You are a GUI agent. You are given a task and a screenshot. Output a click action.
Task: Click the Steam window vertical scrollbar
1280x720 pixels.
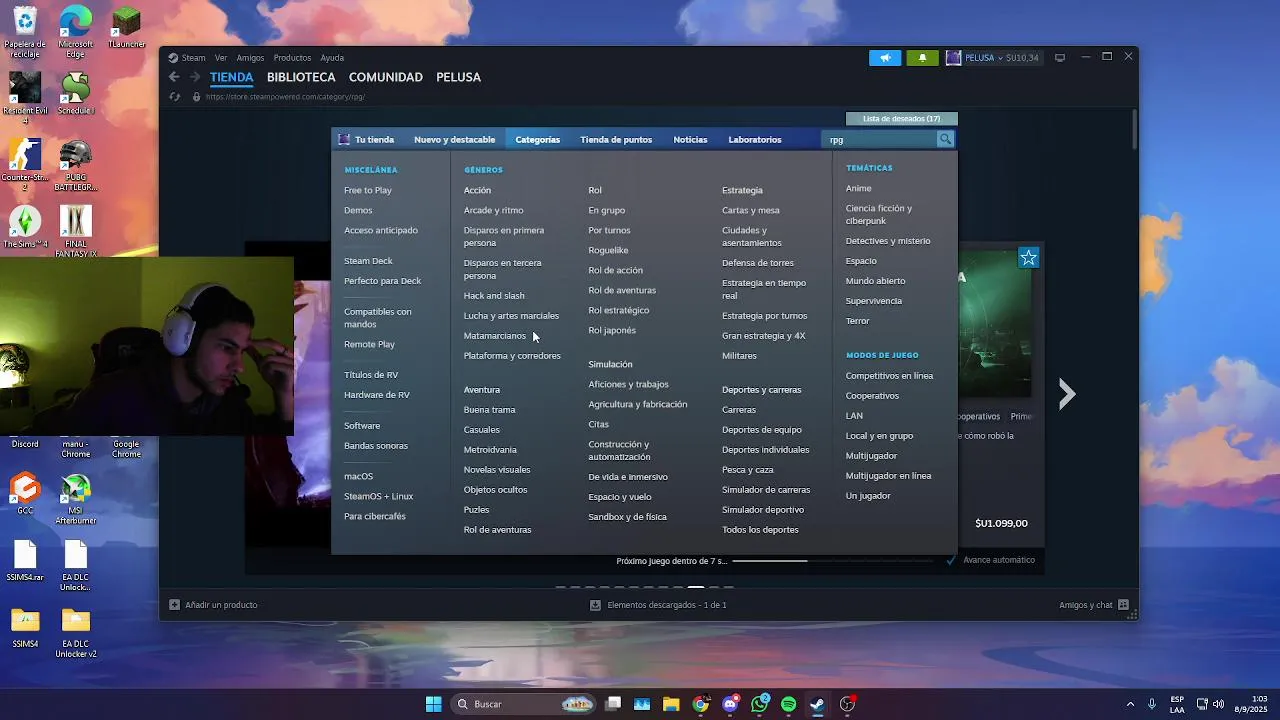coord(1134,130)
